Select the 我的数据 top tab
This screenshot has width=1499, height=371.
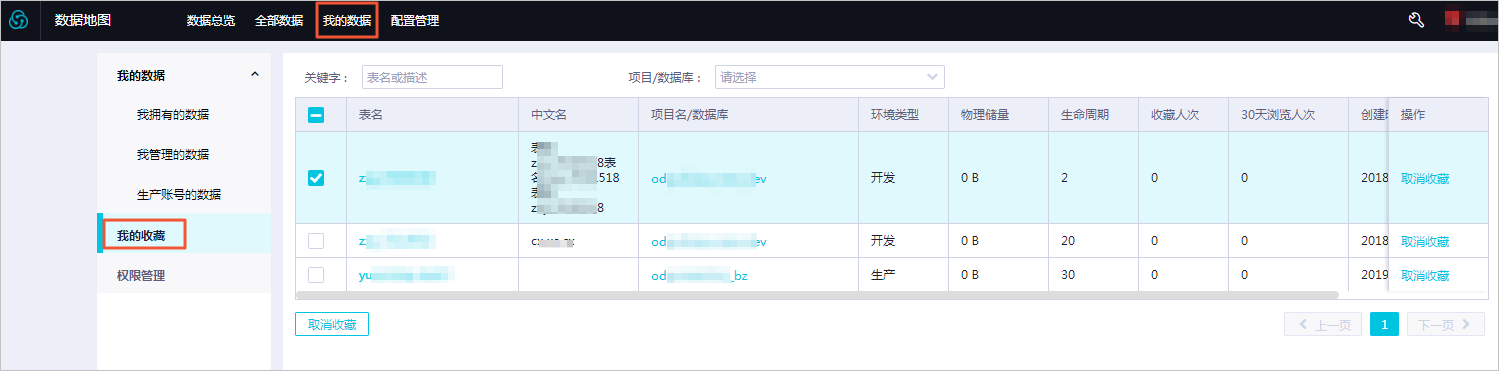point(347,20)
